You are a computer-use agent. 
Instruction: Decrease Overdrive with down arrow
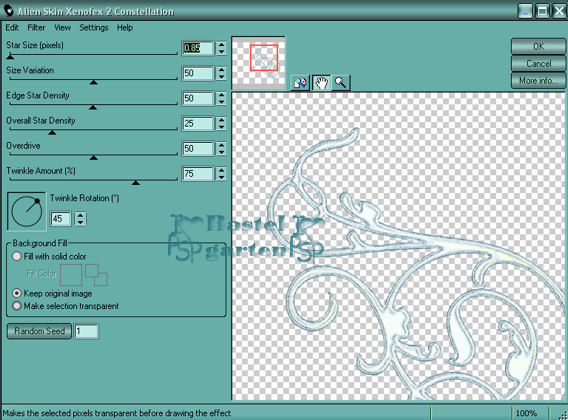point(222,152)
